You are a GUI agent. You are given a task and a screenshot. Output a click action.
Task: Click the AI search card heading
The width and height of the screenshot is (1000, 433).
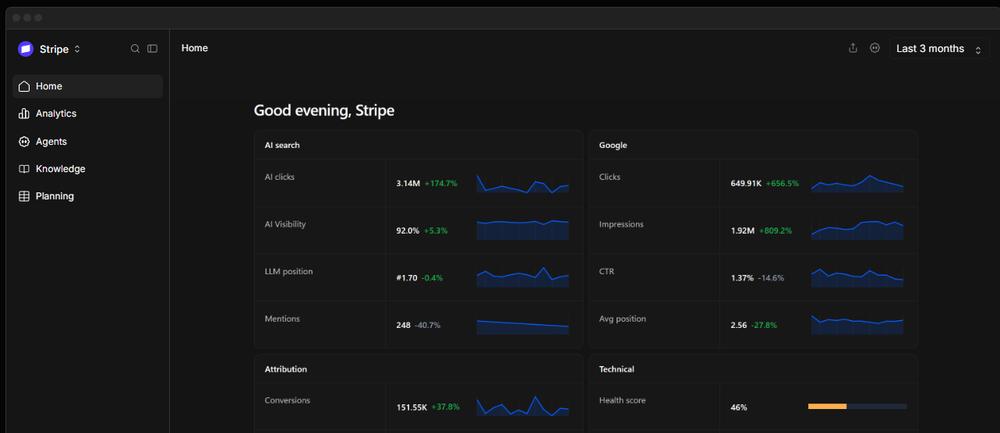[282, 145]
